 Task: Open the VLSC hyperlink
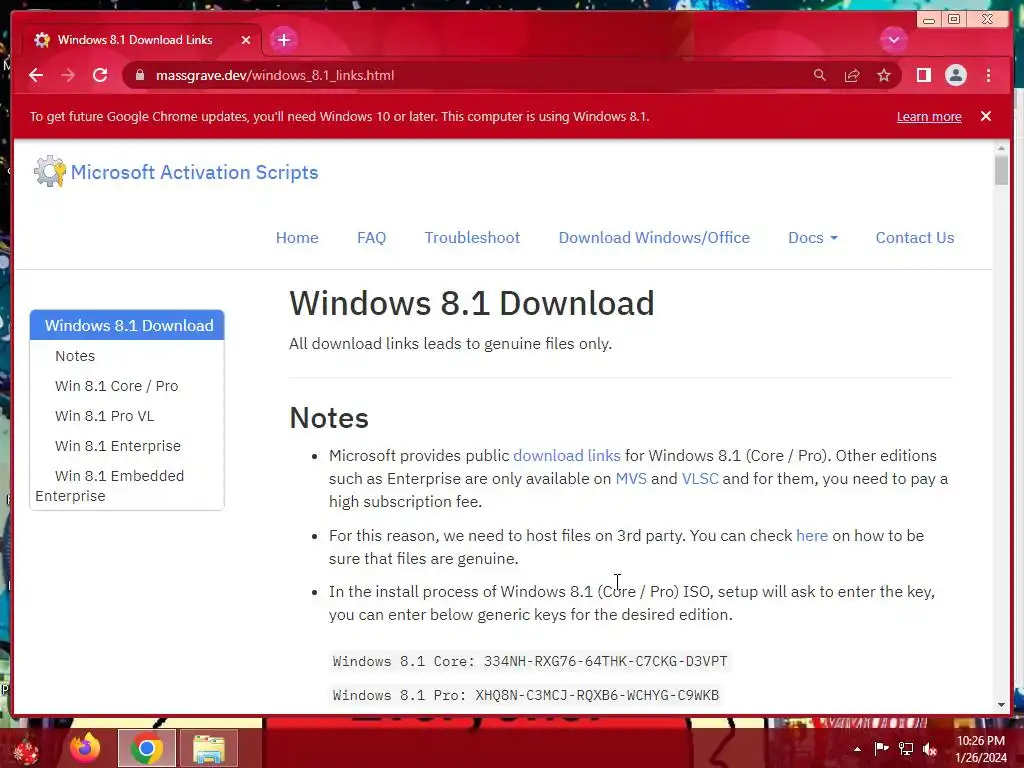point(699,479)
